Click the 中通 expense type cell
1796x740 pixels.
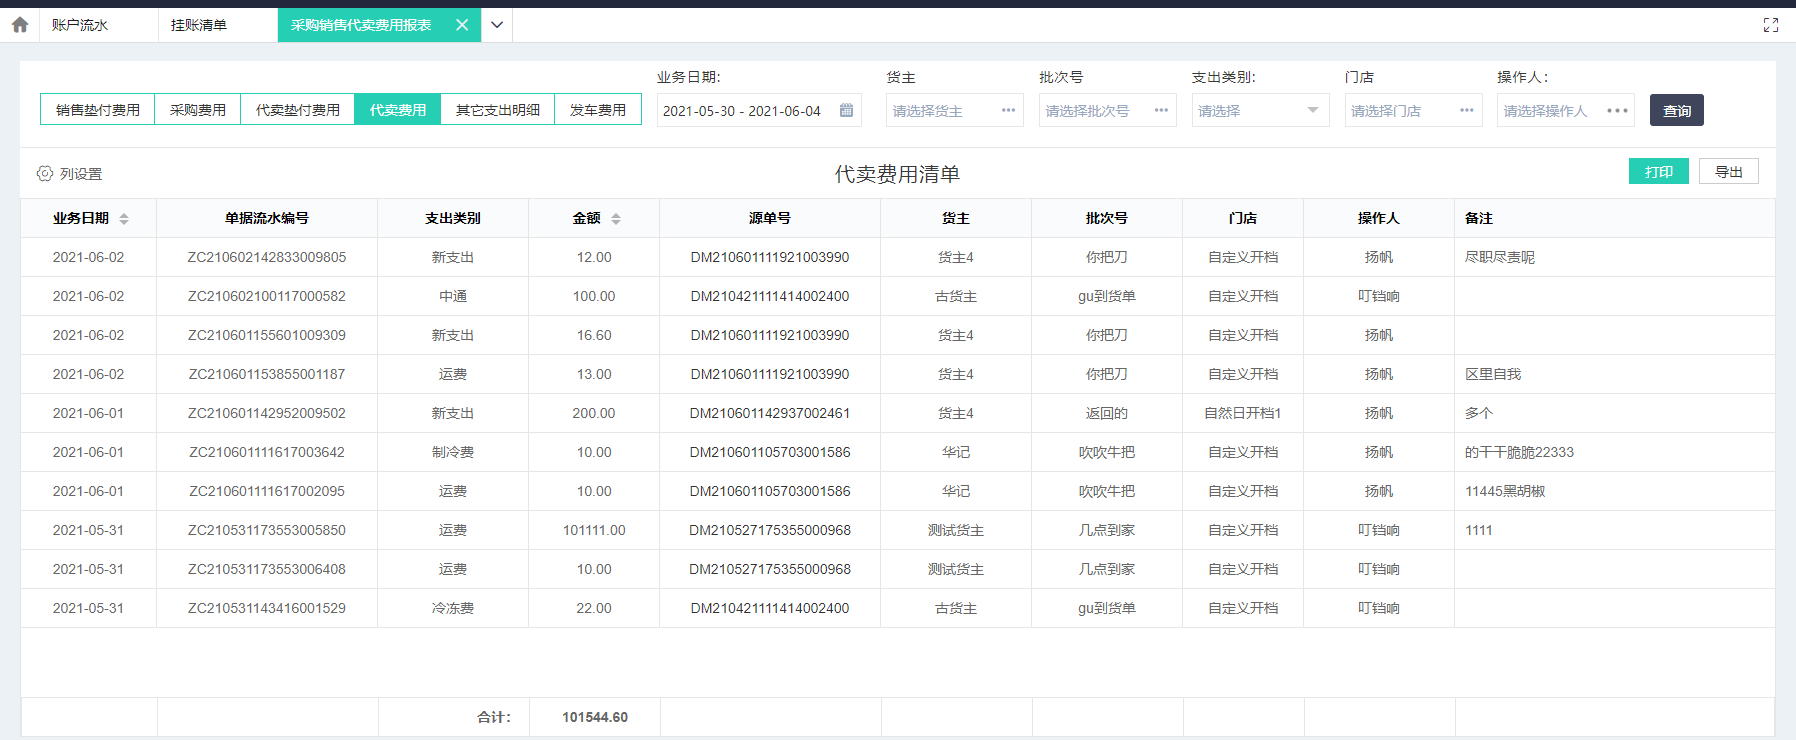[x=453, y=296]
